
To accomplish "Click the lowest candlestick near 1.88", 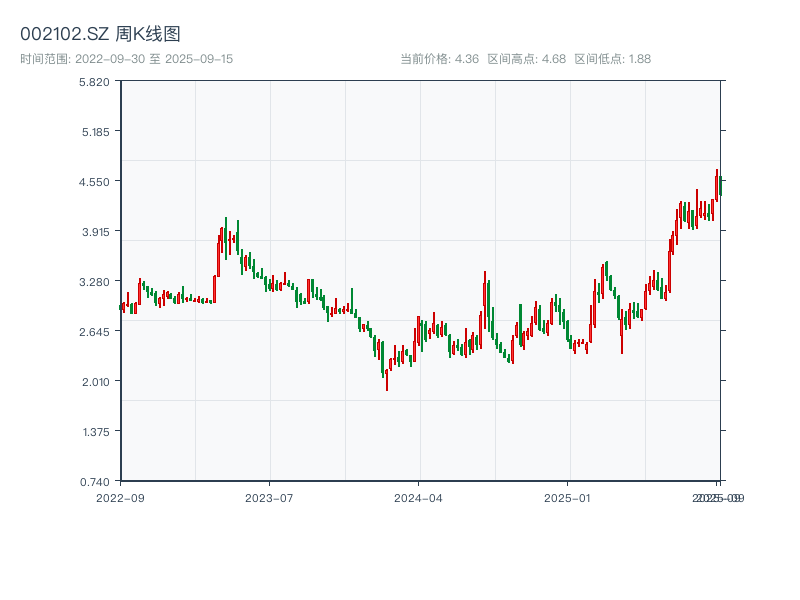I will (387, 380).
